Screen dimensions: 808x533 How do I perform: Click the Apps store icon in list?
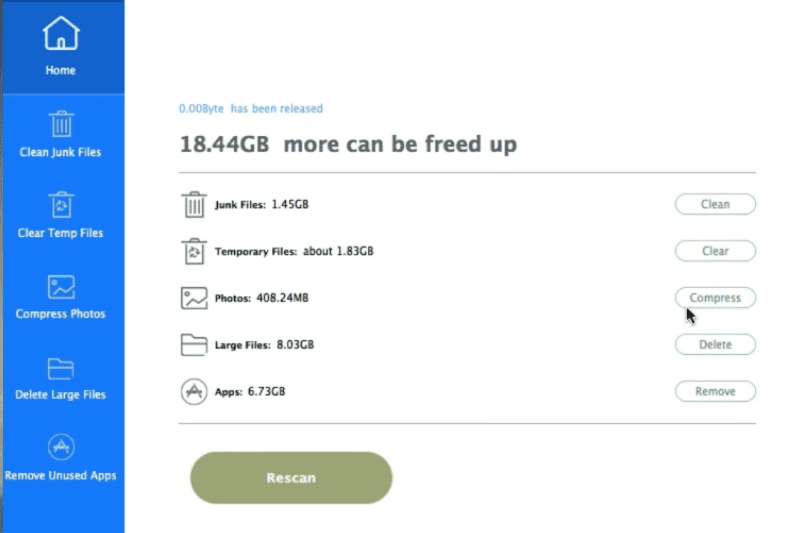[x=194, y=392]
